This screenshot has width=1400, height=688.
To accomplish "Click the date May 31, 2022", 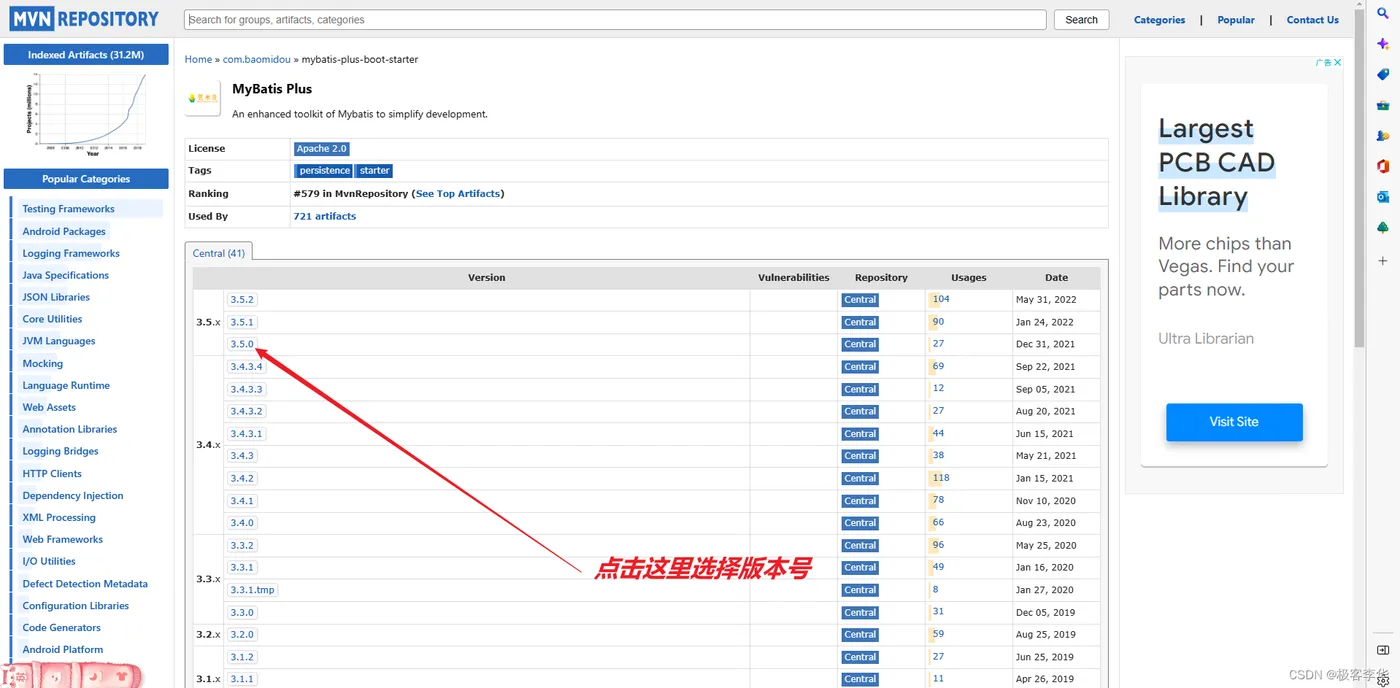I will tap(1045, 300).
